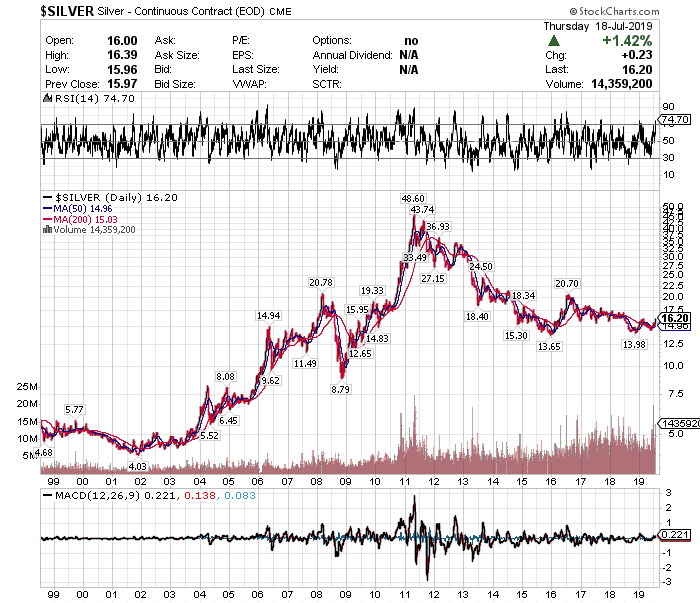Viewport: 700px width, 603px height.
Task: Click the 13.65 low label near 2016
Action: point(549,346)
